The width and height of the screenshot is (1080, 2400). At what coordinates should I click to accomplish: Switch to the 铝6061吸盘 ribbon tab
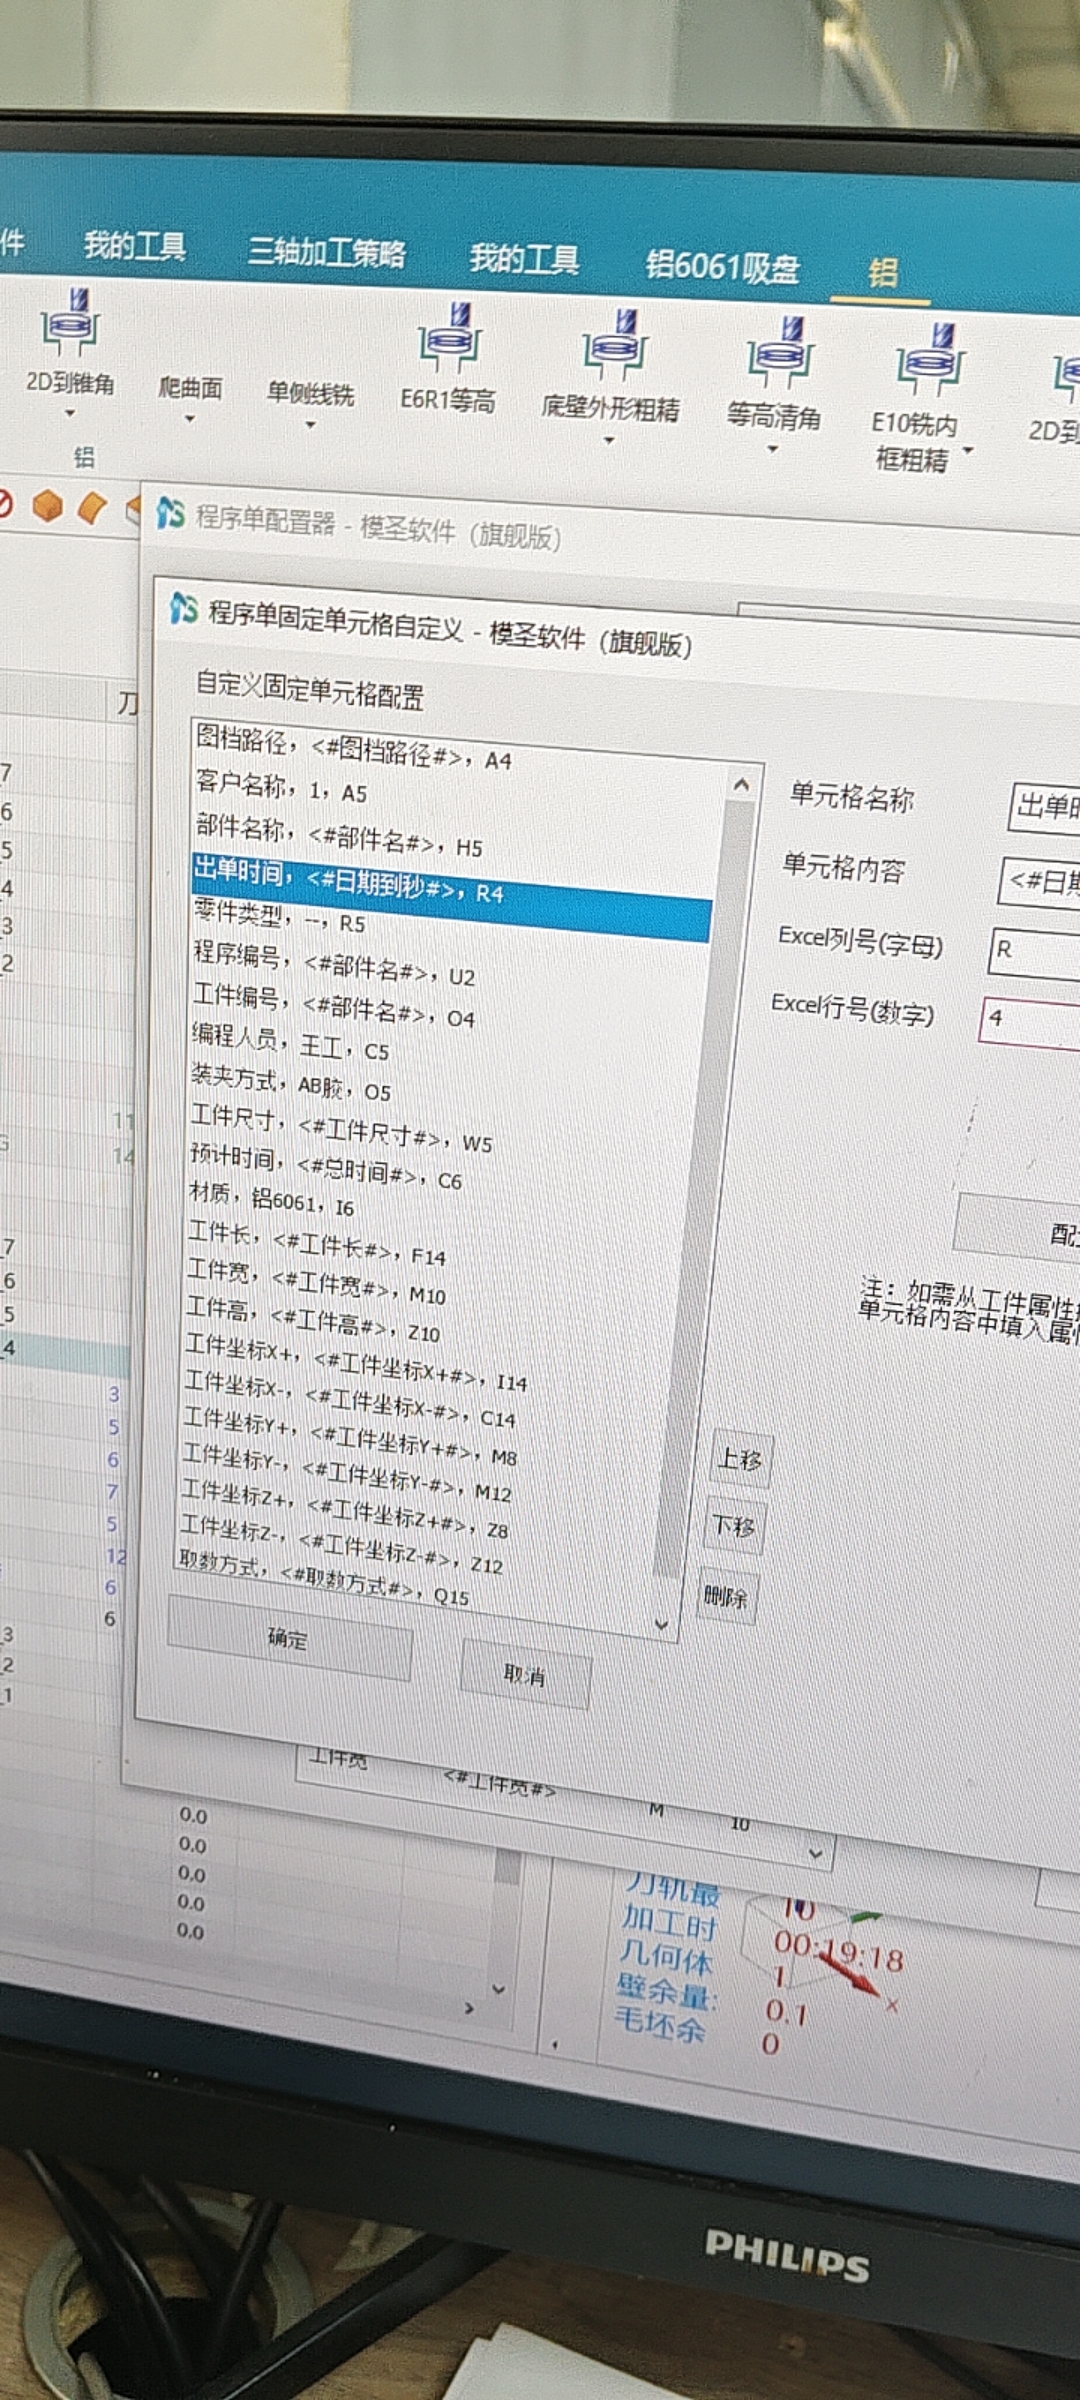722,267
